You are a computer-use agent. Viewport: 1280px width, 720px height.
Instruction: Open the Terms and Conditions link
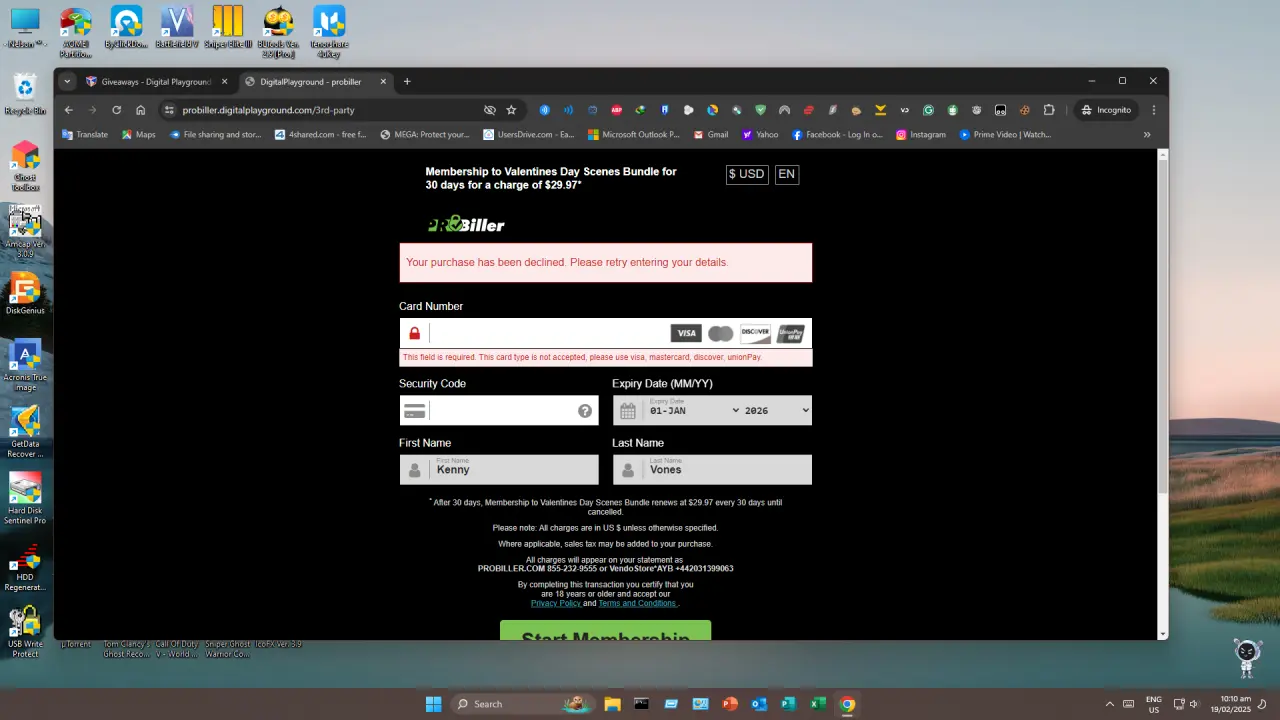[x=637, y=603]
